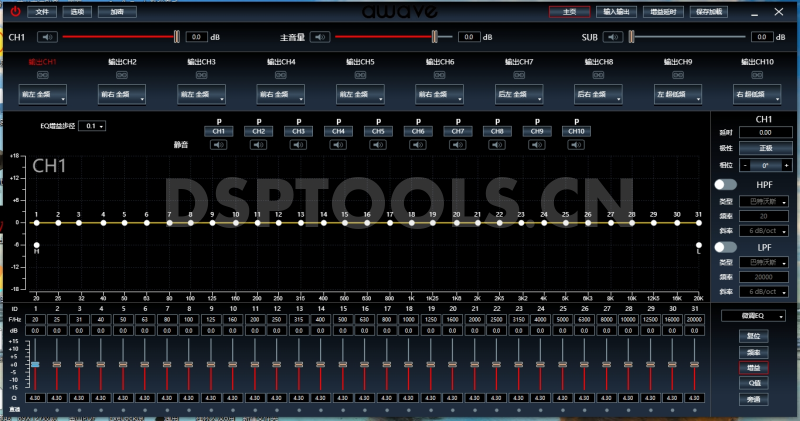Select the 直通 dot under band 1
This screenshot has width=800, height=421.
[x=35, y=410]
